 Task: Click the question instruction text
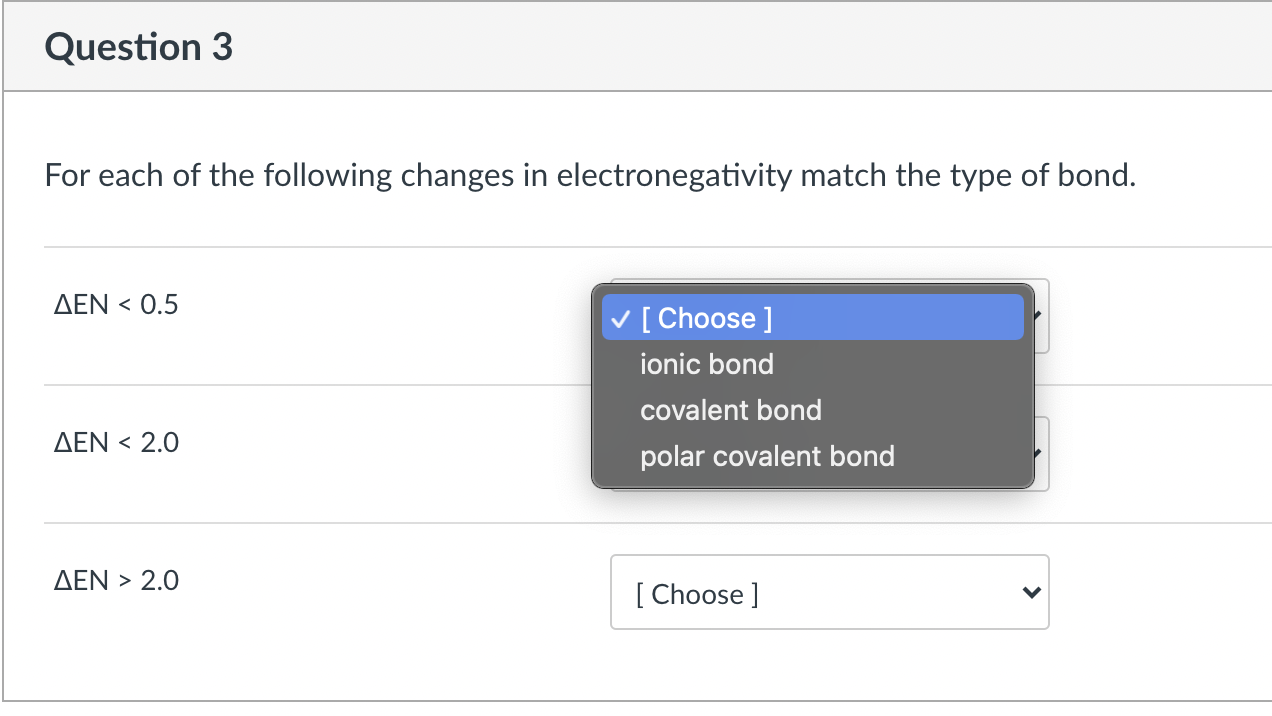point(590,175)
